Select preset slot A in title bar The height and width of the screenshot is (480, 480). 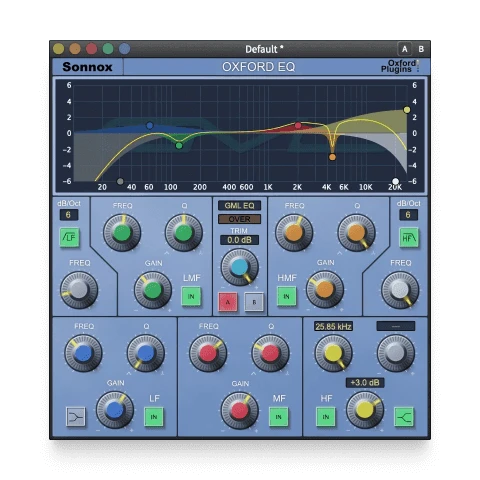405,49
